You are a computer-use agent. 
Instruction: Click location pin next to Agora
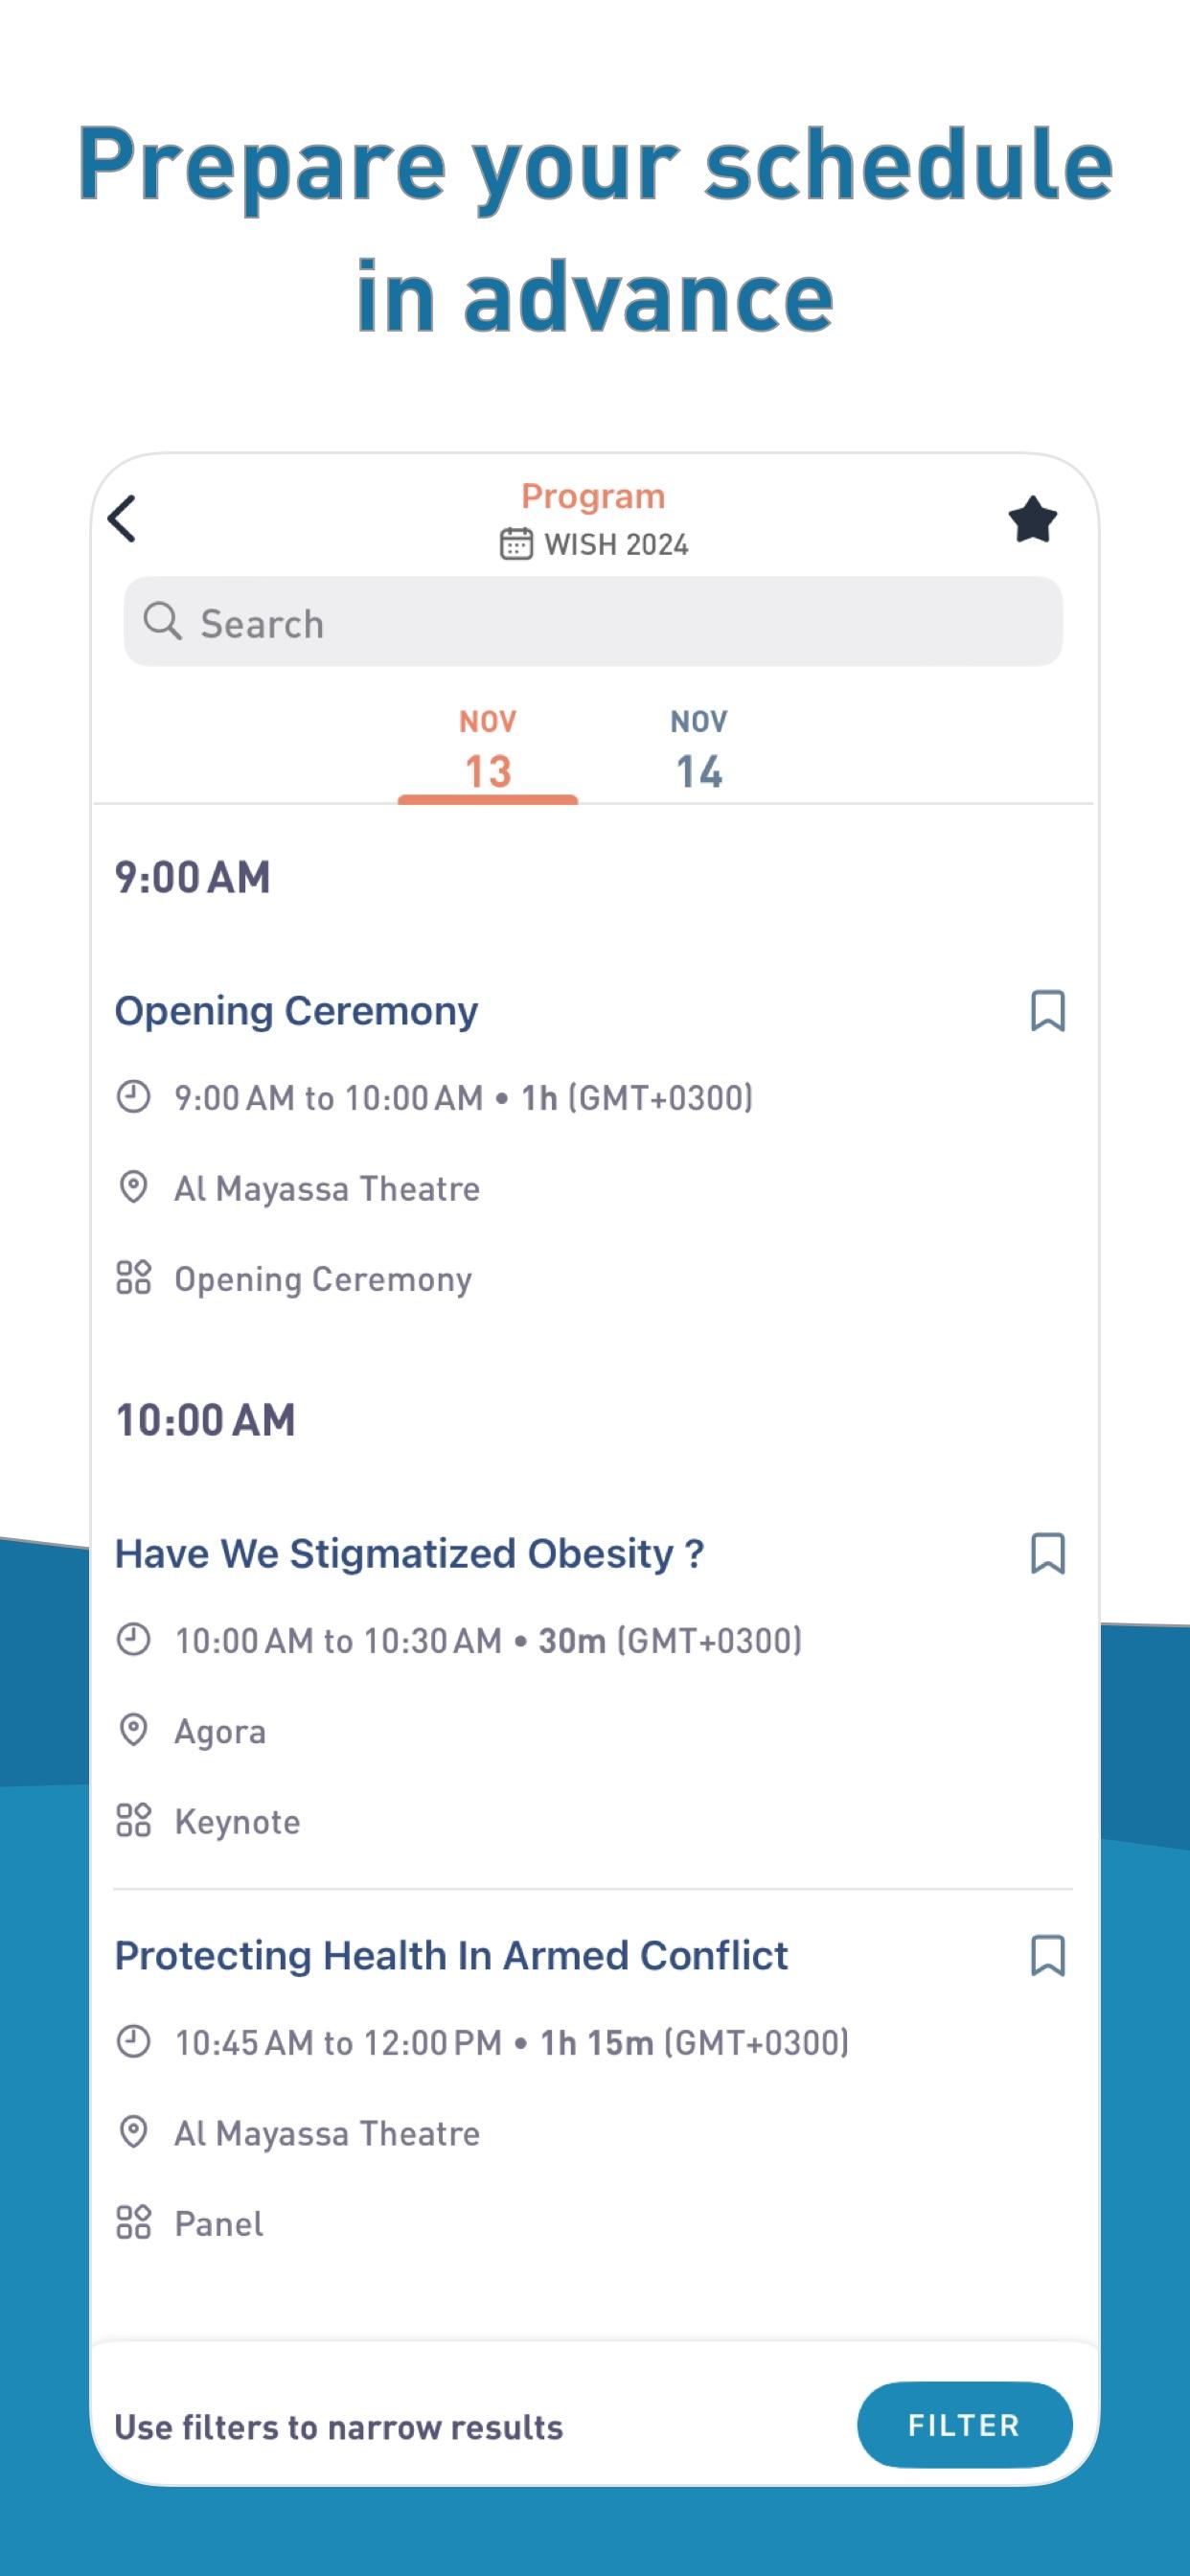click(x=134, y=1730)
